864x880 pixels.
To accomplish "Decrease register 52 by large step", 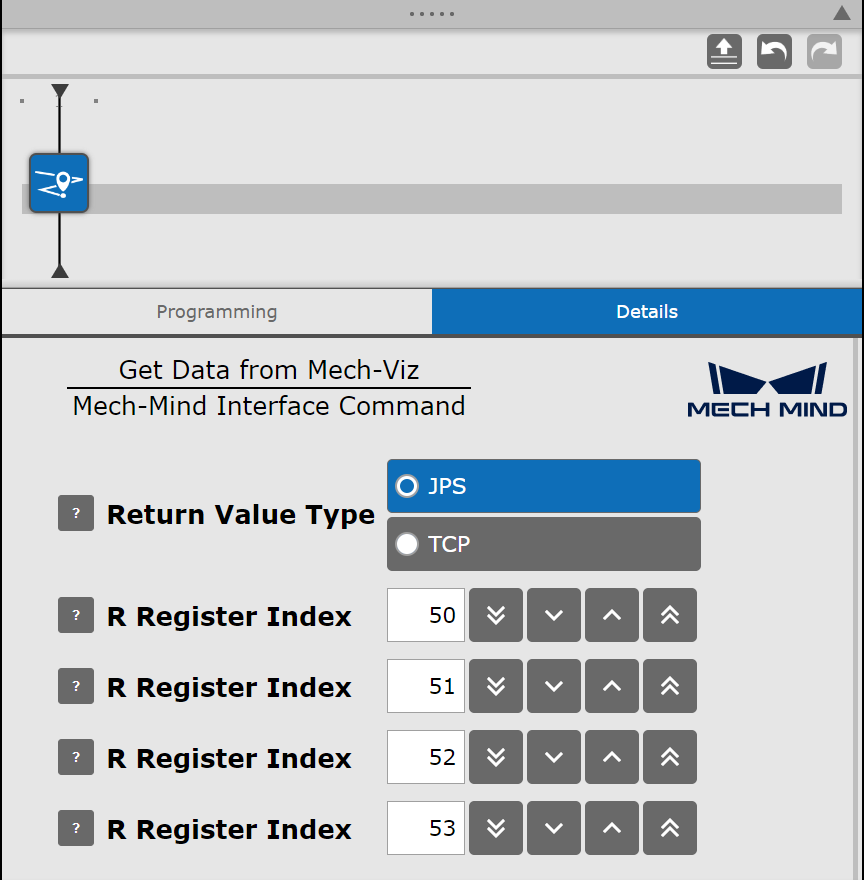I will click(496, 757).
